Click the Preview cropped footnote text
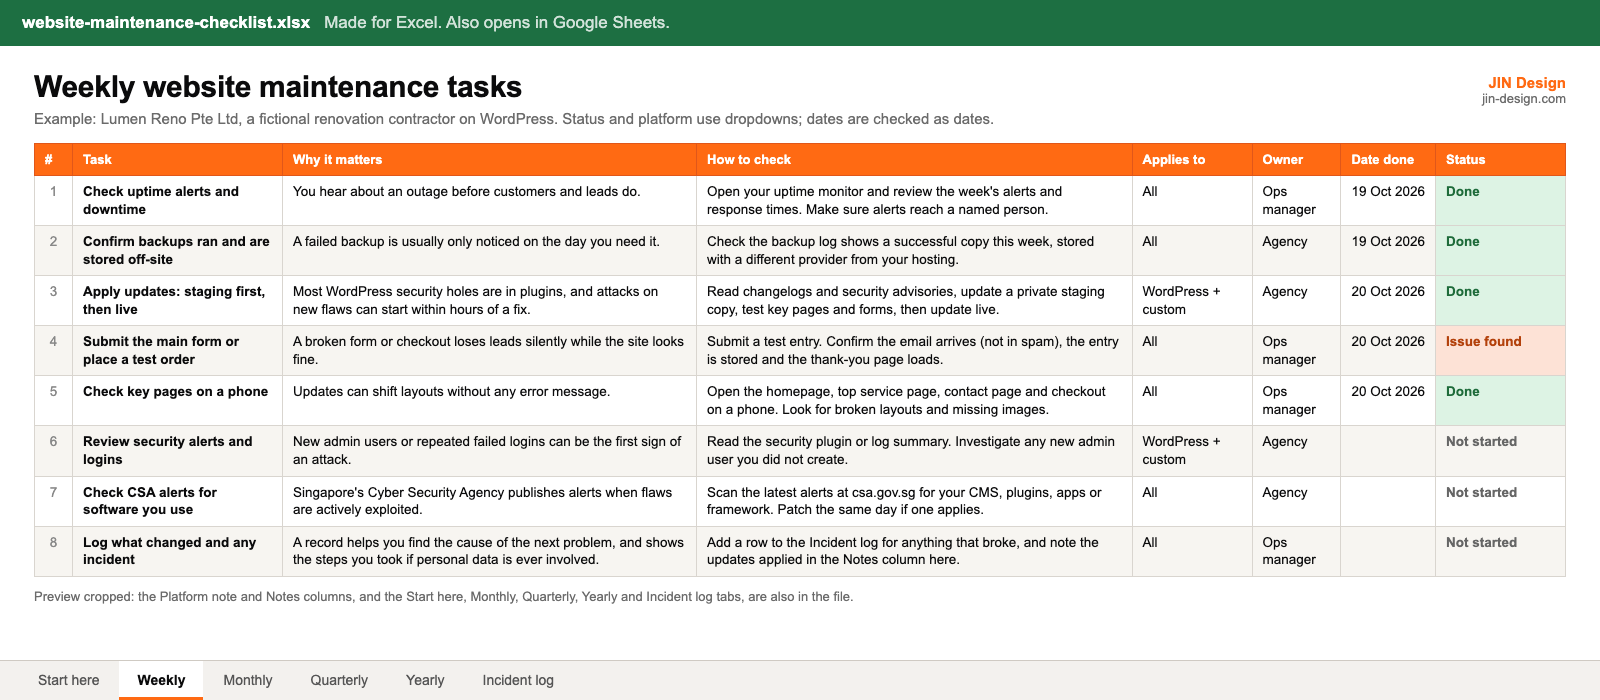This screenshot has height=700, width=1600. [443, 597]
